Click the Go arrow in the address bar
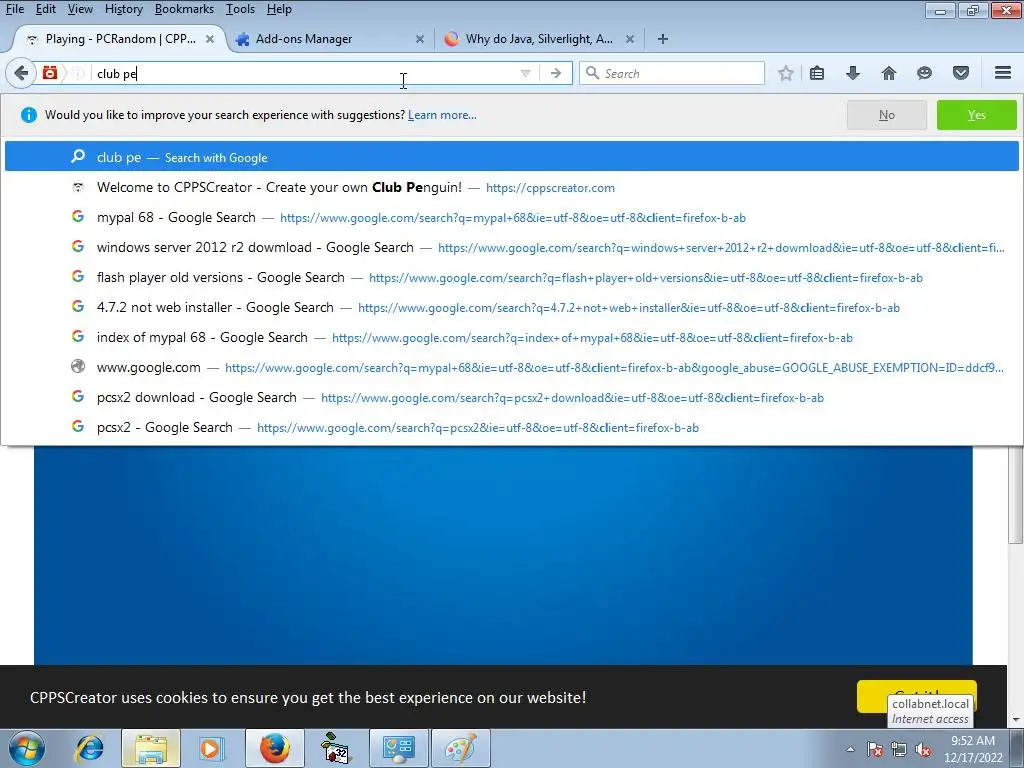 pos(556,73)
